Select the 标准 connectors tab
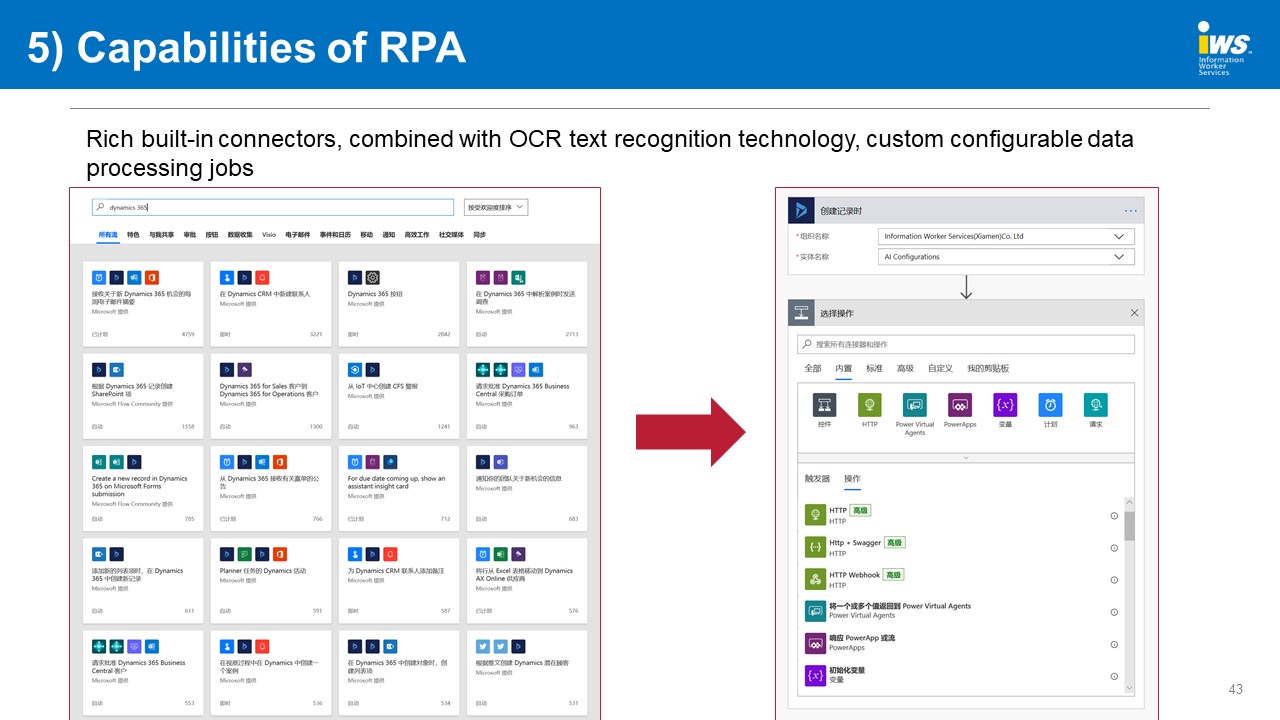Image resolution: width=1280 pixels, height=720 pixels. point(875,369)
